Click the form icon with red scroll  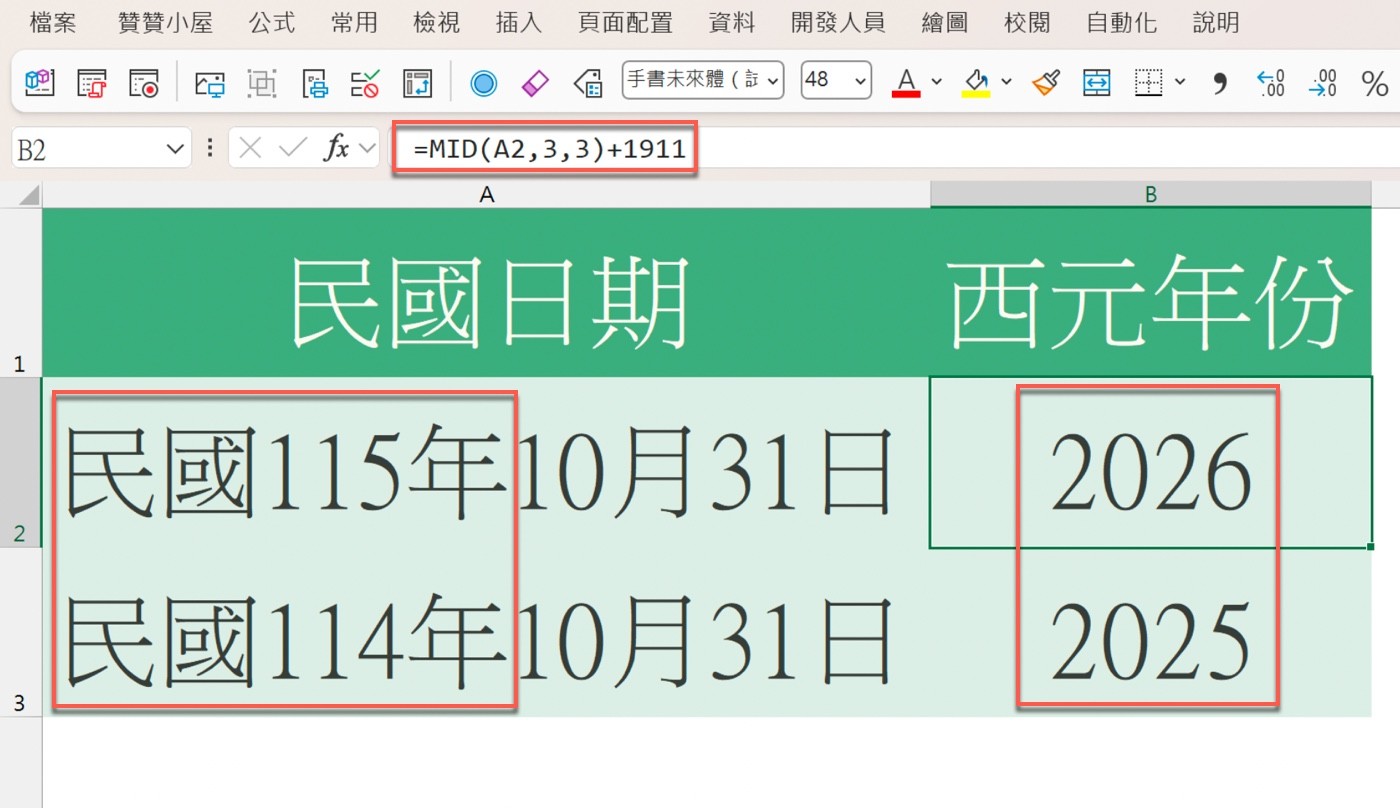click(x=92, y=82)
